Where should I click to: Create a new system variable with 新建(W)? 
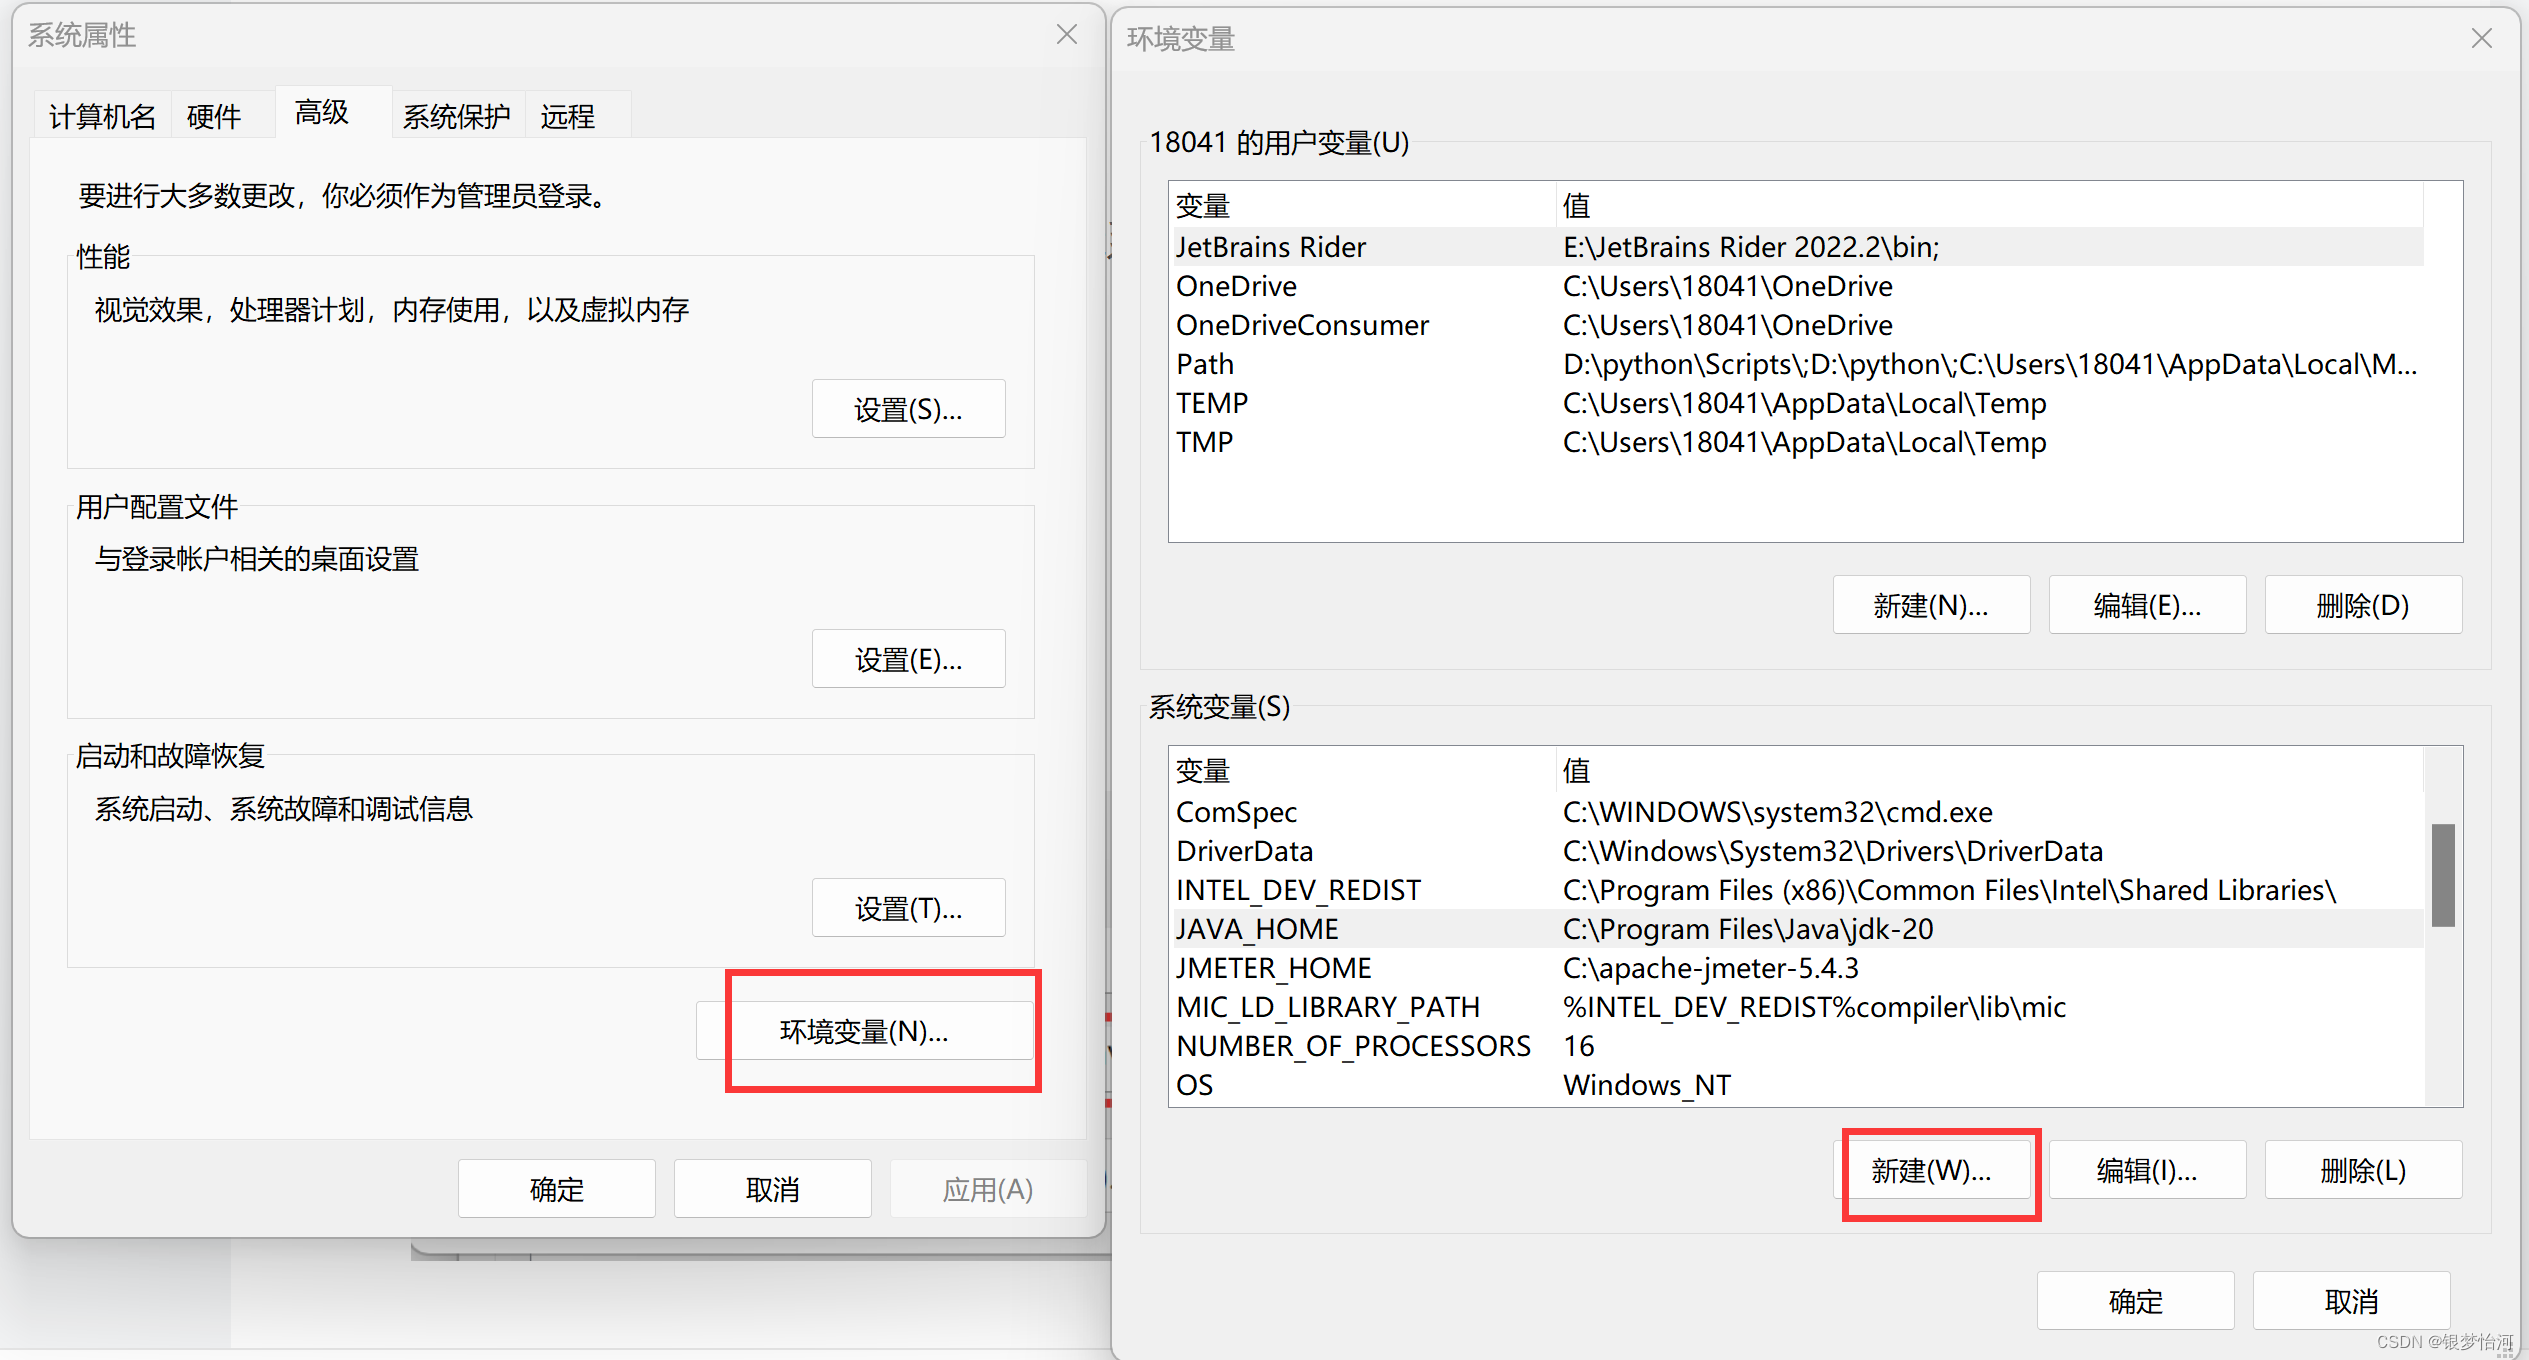pyautogui.click(x=1938, y=1170)
